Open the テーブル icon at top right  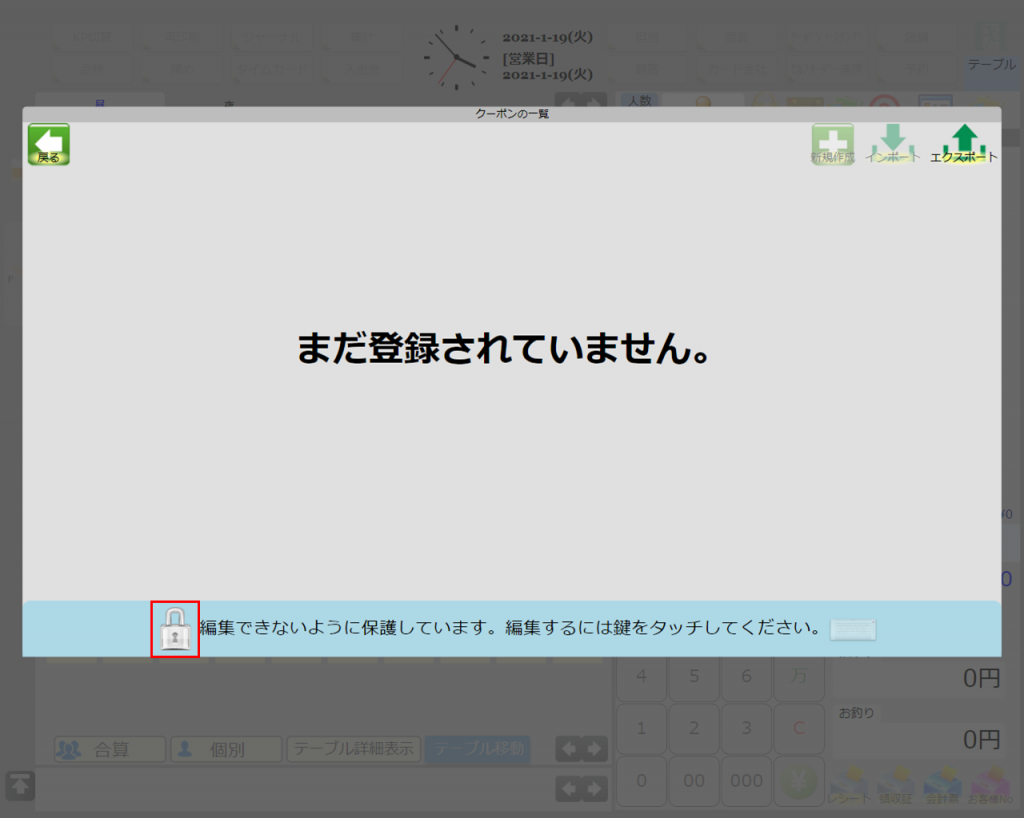[991, 50]
